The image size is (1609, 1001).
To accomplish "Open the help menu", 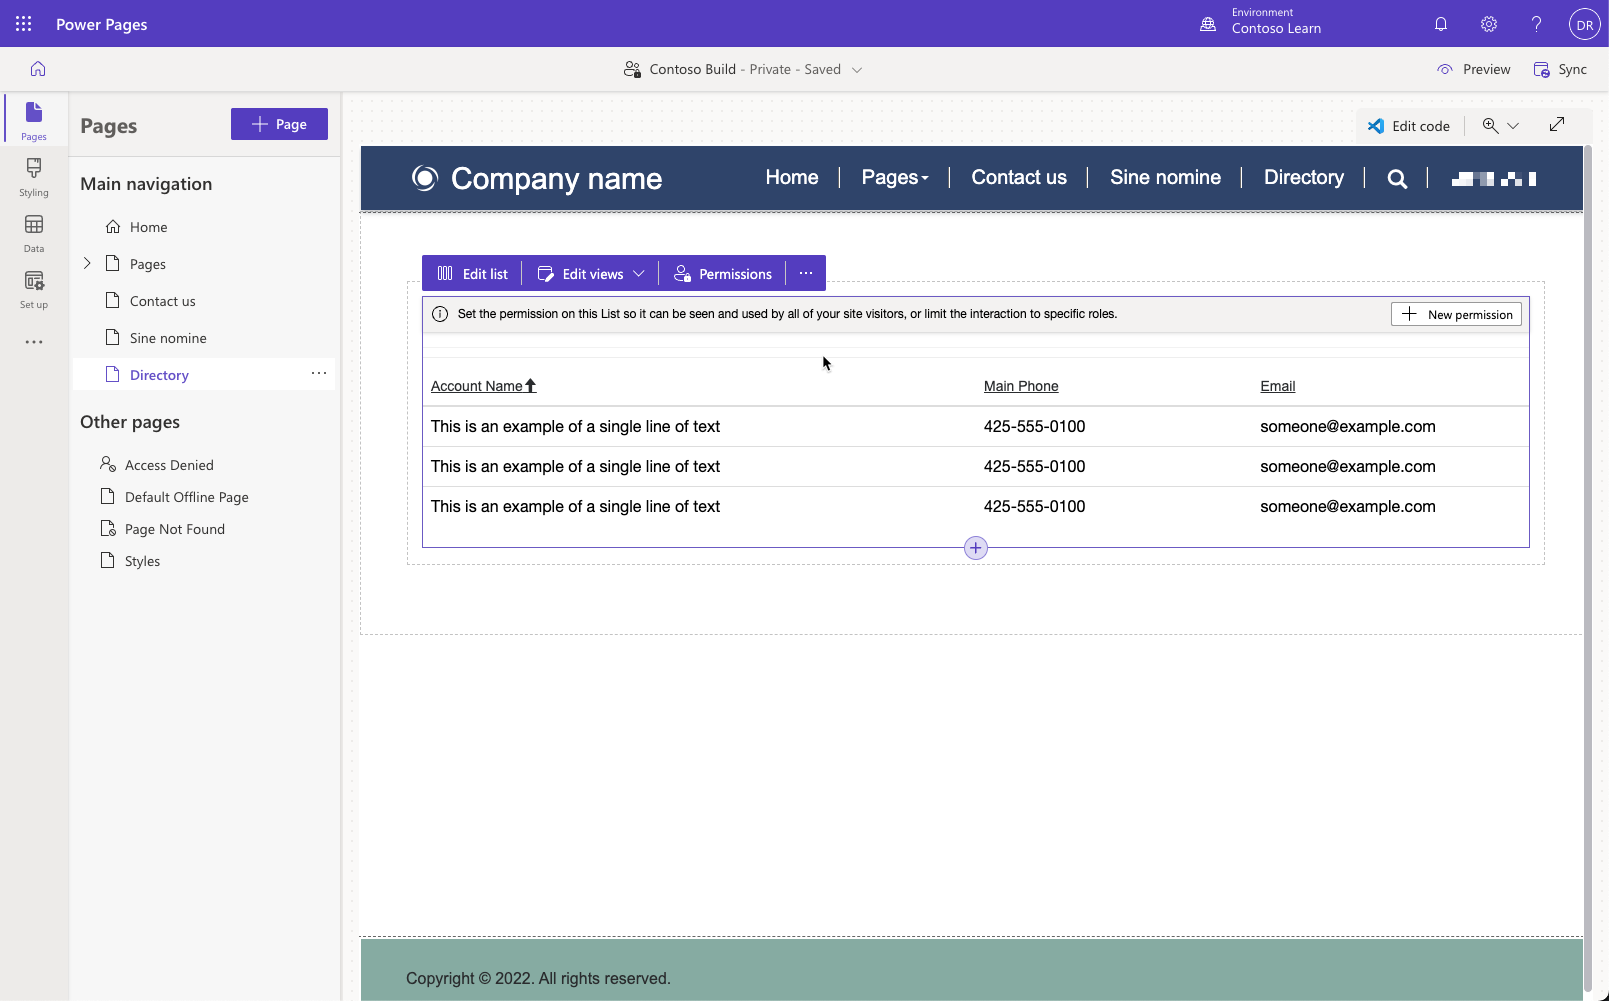I will [1536, 23].
